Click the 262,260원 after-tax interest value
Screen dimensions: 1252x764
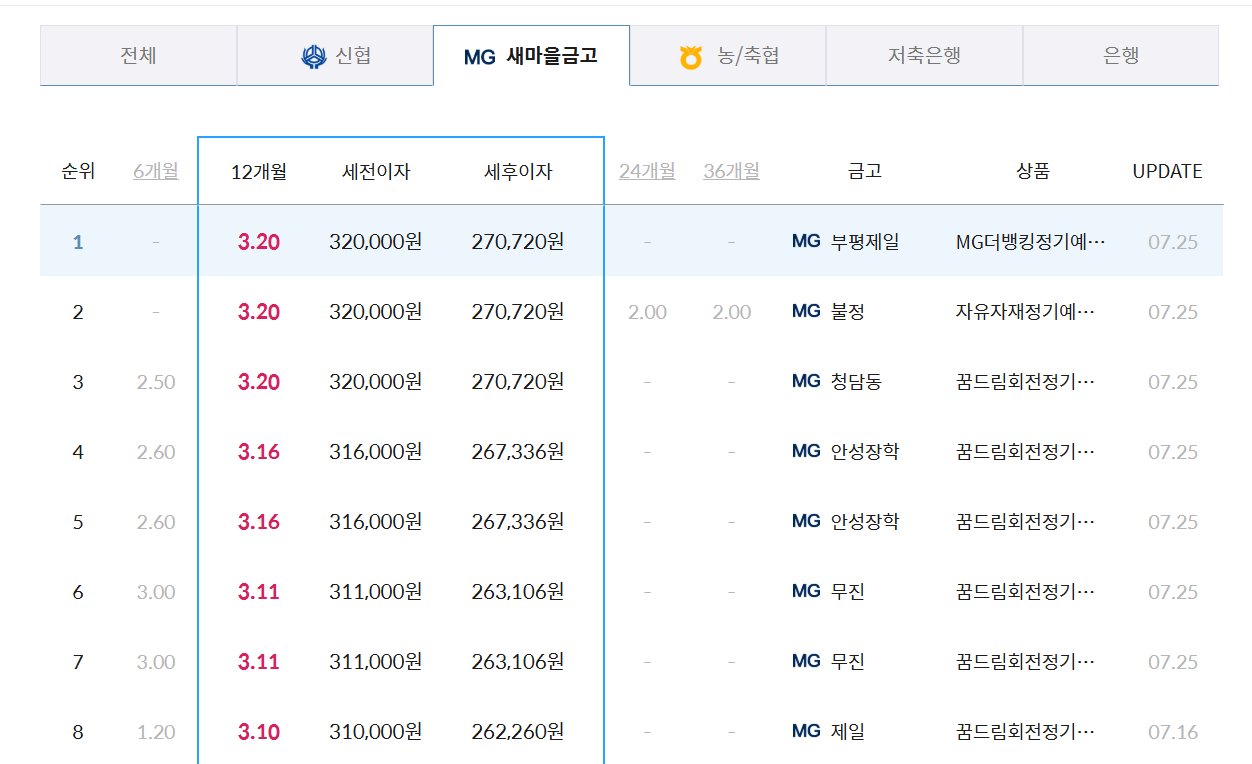tap(518, 732)
